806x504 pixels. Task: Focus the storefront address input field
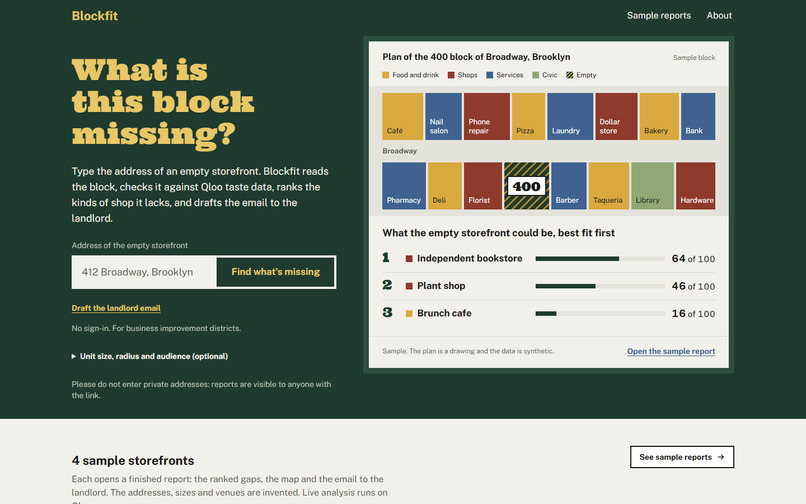(x=144, y=272)
